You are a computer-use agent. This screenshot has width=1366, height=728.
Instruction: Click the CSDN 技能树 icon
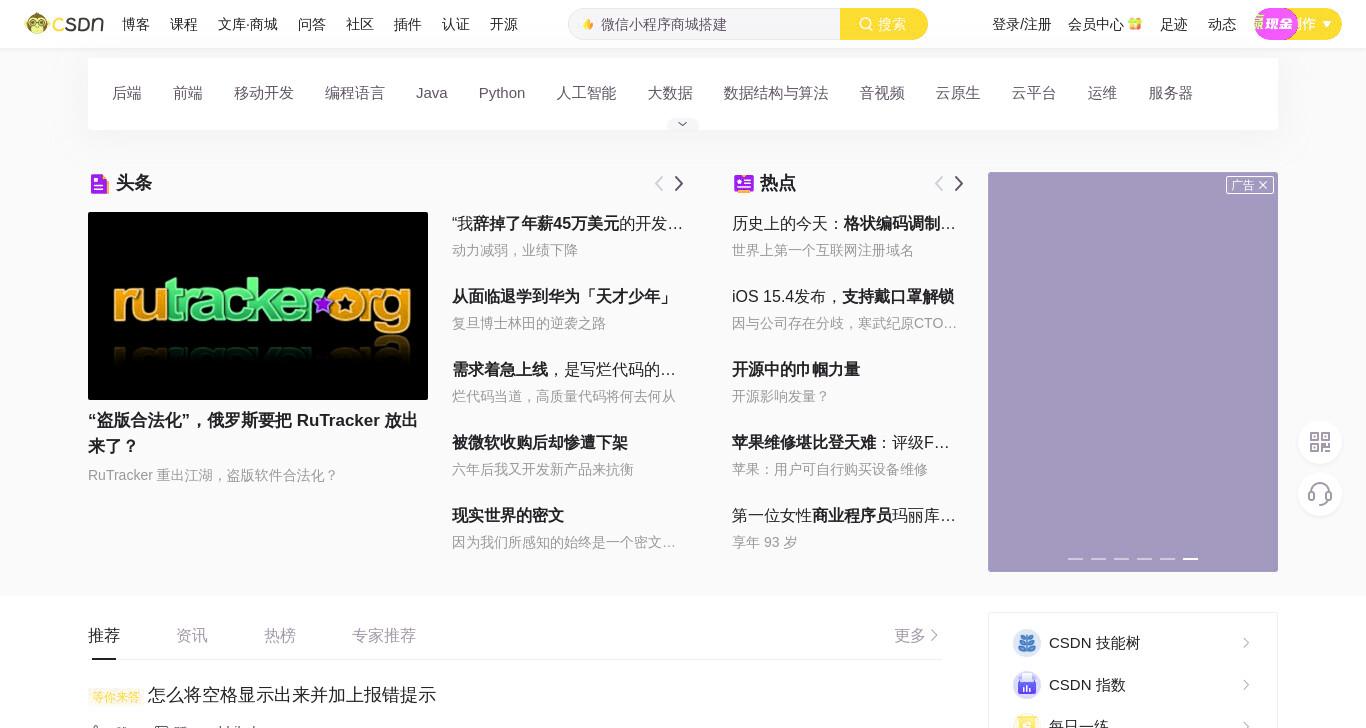tap(1027, 643)
